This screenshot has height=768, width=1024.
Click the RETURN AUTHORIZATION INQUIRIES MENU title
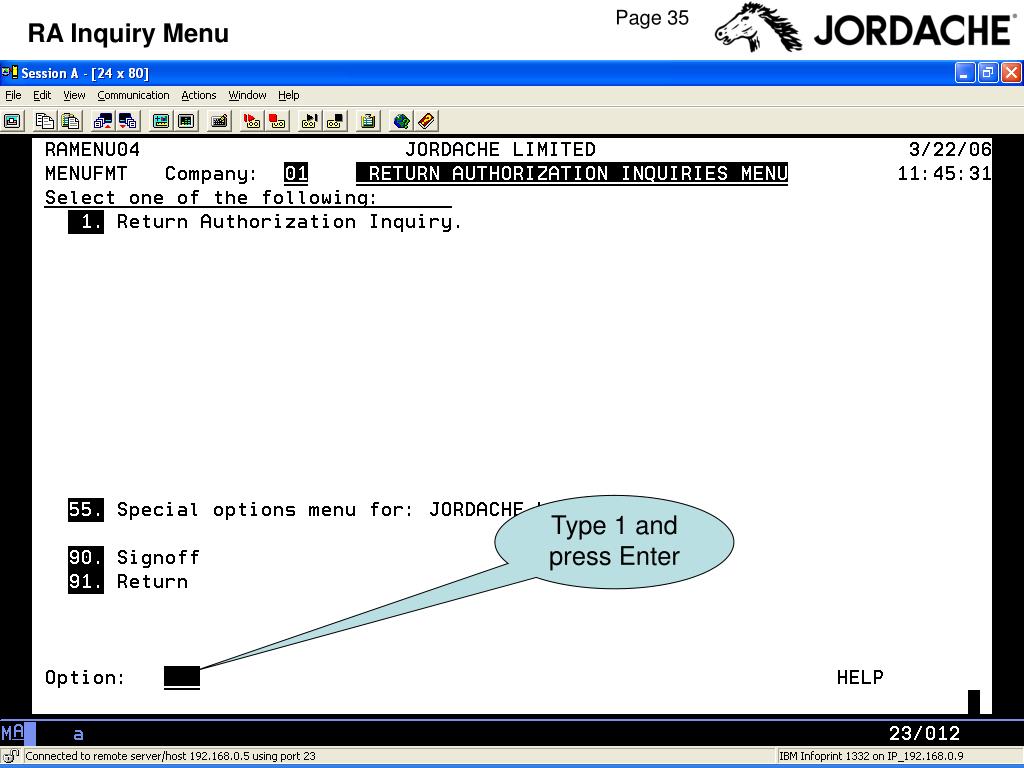pos(572,174)
